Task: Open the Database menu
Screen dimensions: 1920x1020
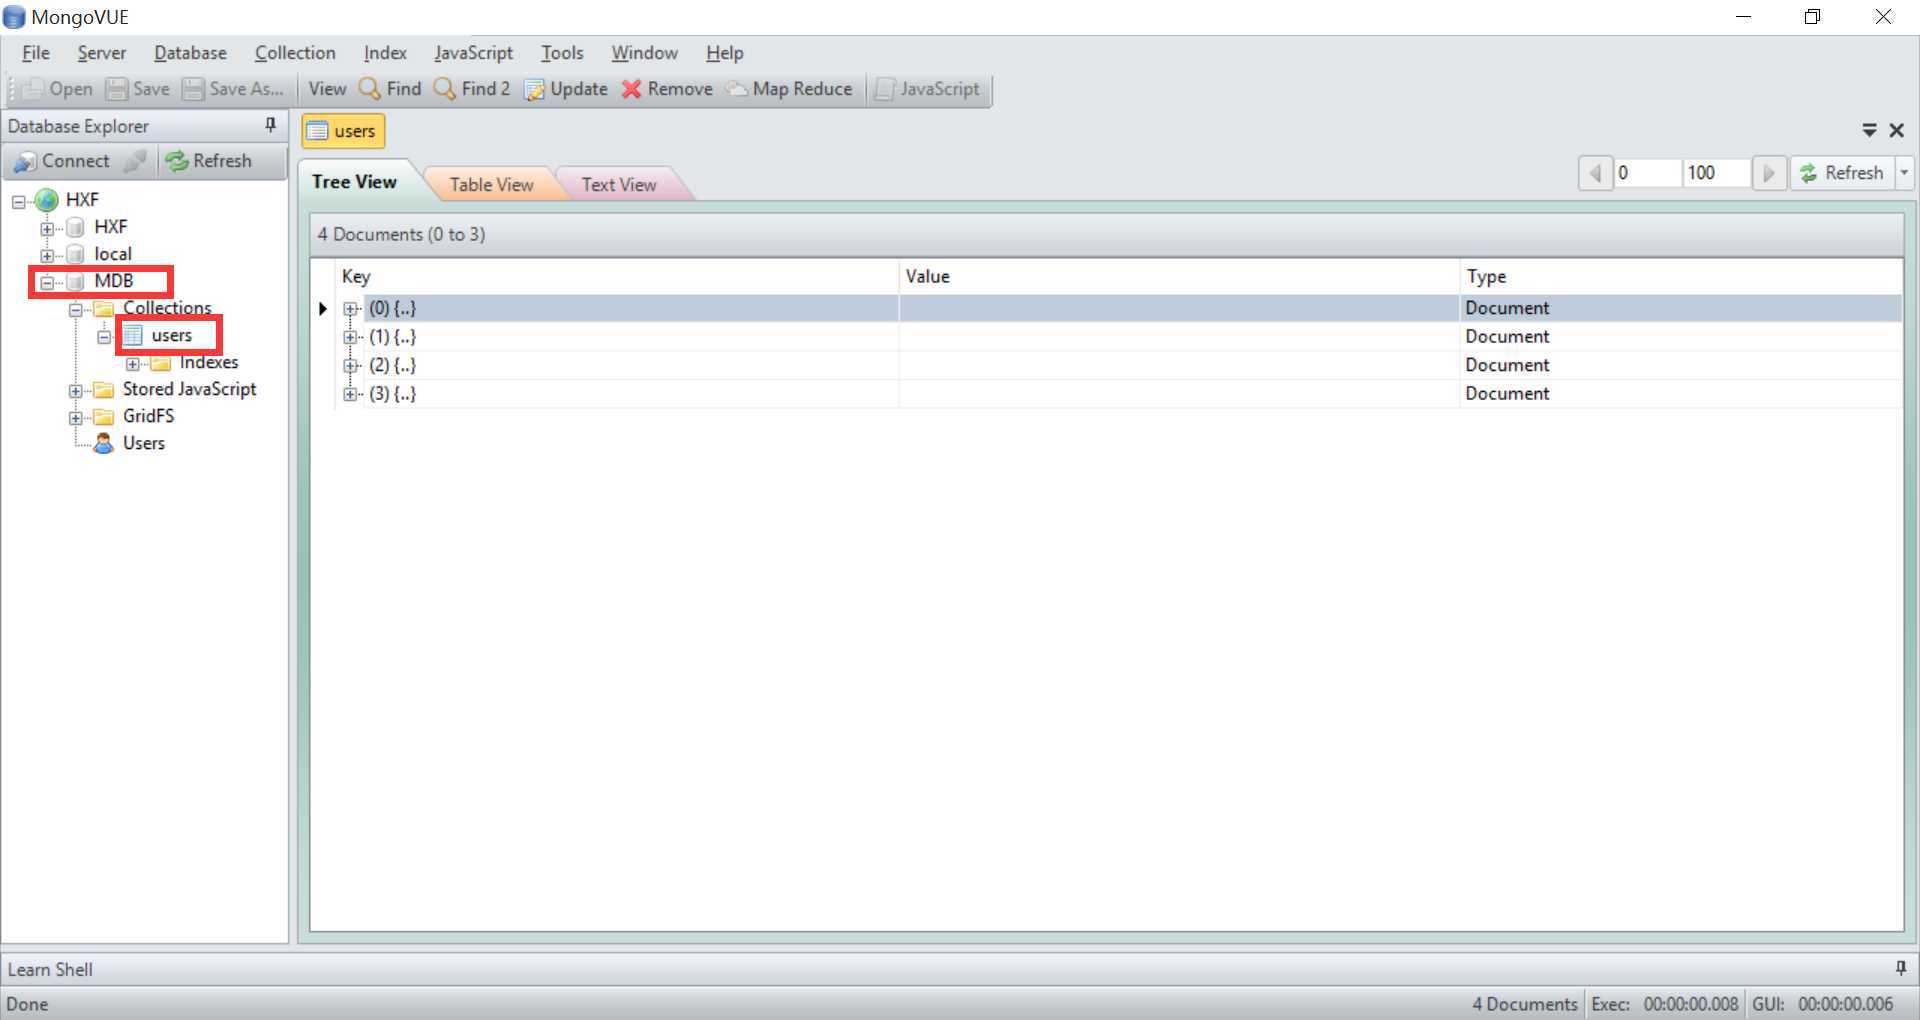Action: pos(190,53)
